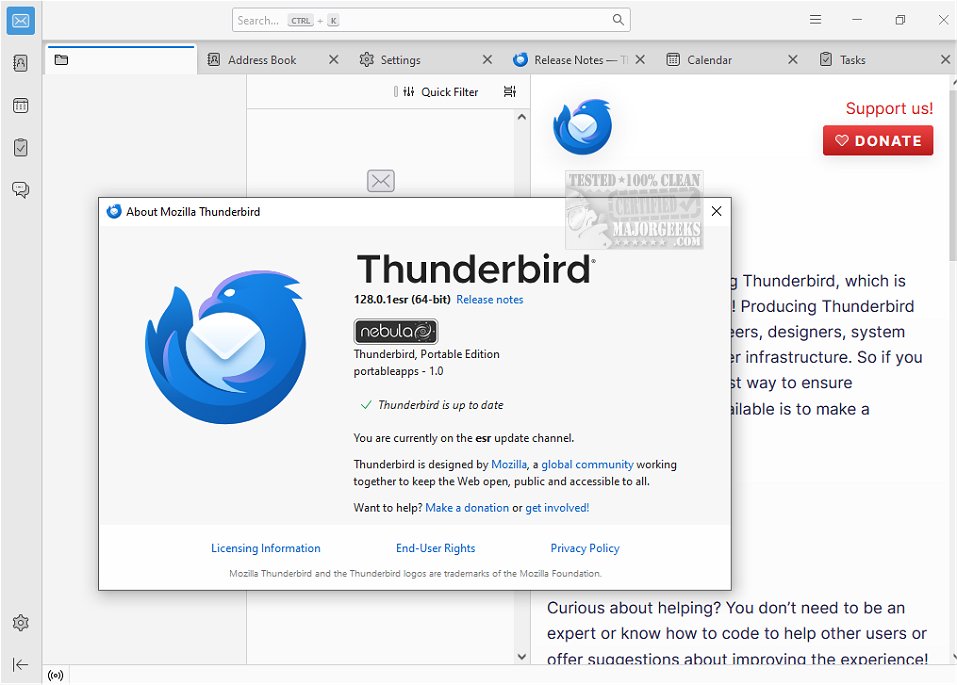
Task: Click the trademark notice at dialog bottom
Action: pos(415,574)
